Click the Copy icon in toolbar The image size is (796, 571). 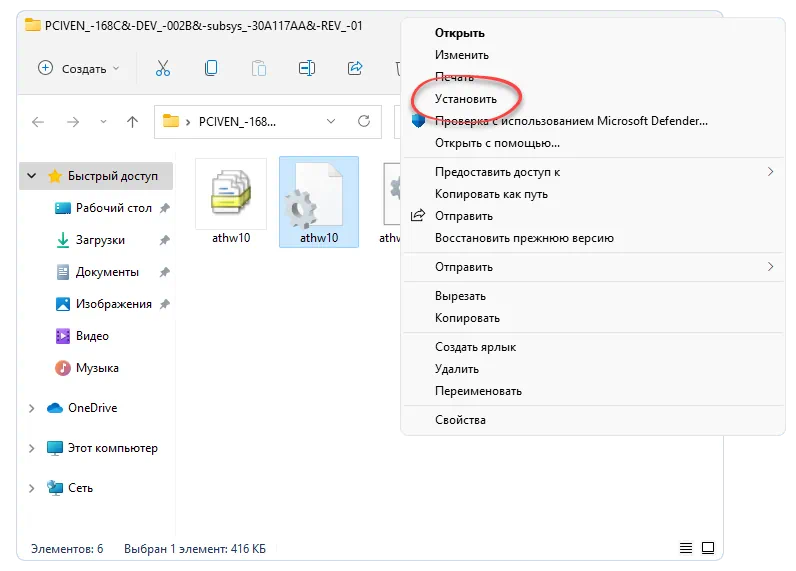tap(211, 68)
